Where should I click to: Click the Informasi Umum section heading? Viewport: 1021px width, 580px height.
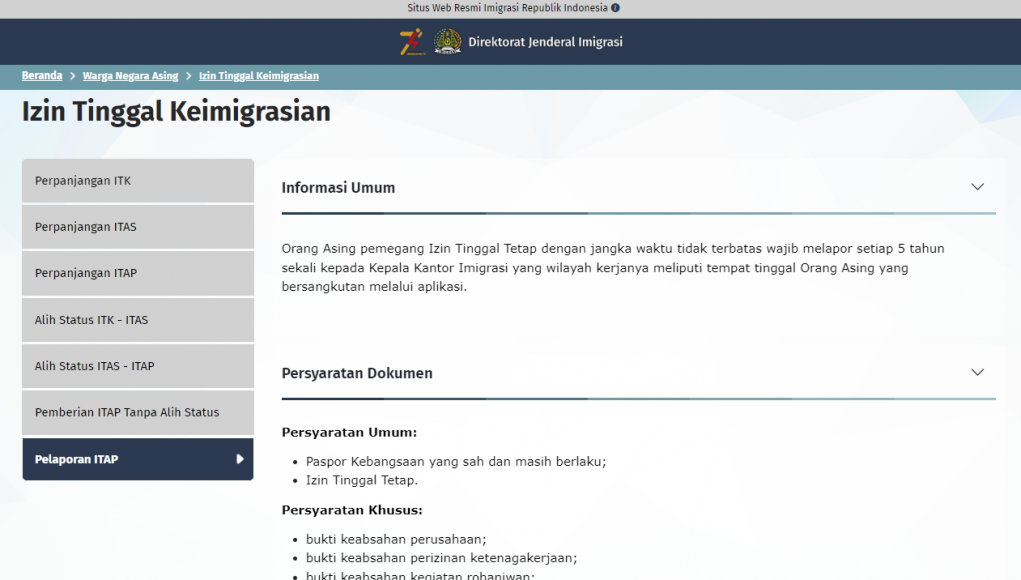point(338,188)
